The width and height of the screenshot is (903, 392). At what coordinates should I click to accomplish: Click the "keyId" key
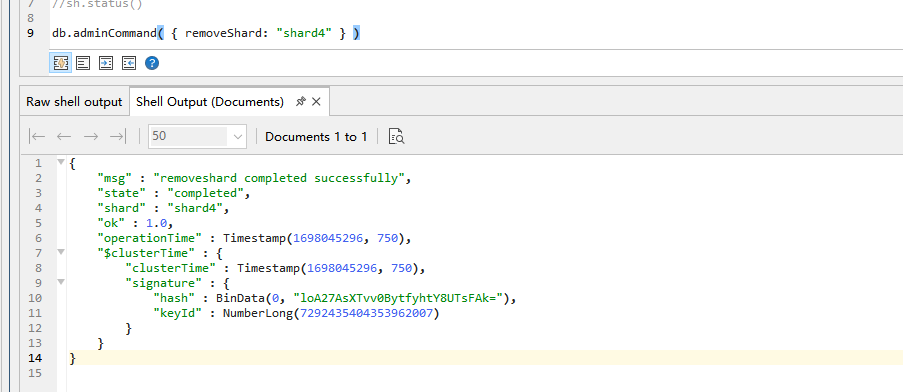pyautogui.click(x=178, y=313)
